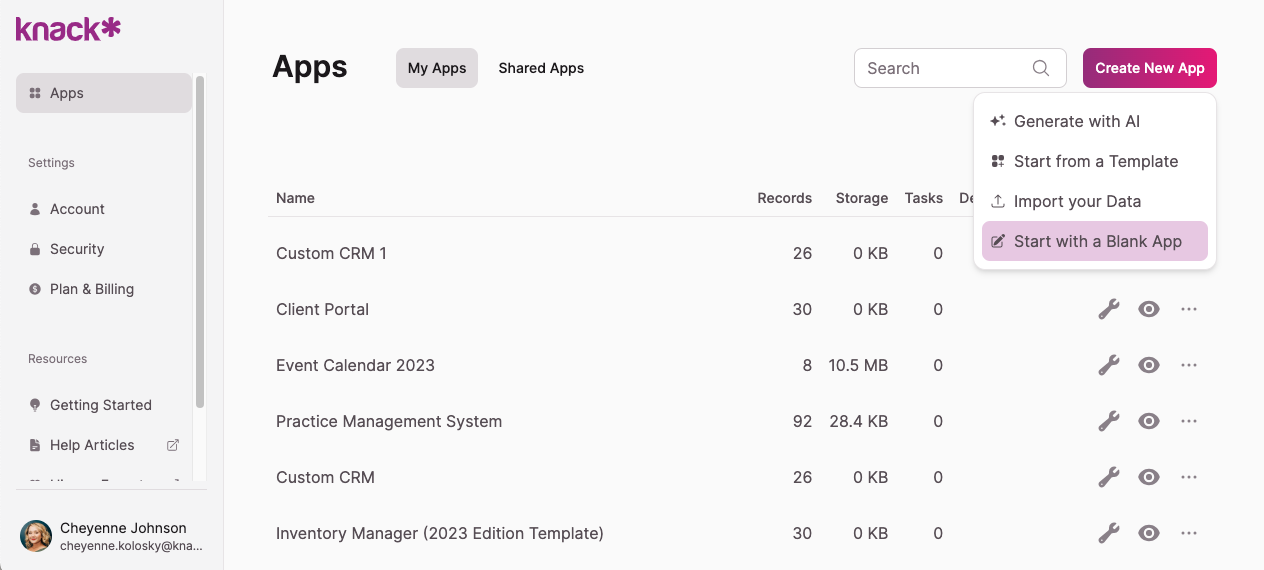
Task: Open more options for Client Portal
Action: pos(1189,309)
